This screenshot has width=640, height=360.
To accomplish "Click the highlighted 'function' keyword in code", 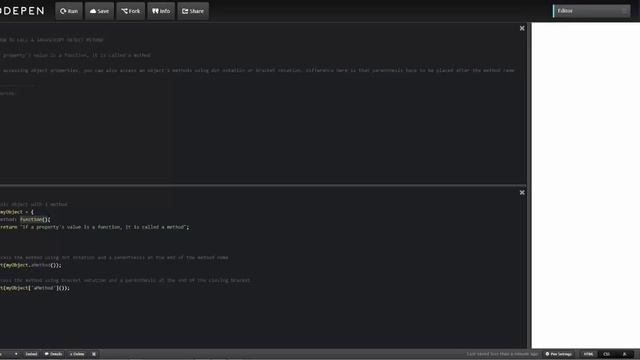I will pyautogui.click(x=31, y=220).
